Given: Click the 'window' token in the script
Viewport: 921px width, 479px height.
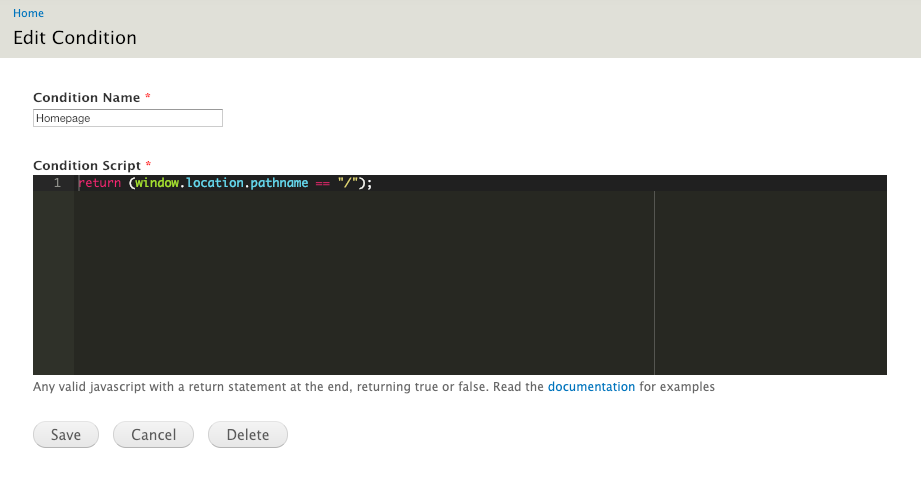Looking at the screenshot, I should 157,183.
